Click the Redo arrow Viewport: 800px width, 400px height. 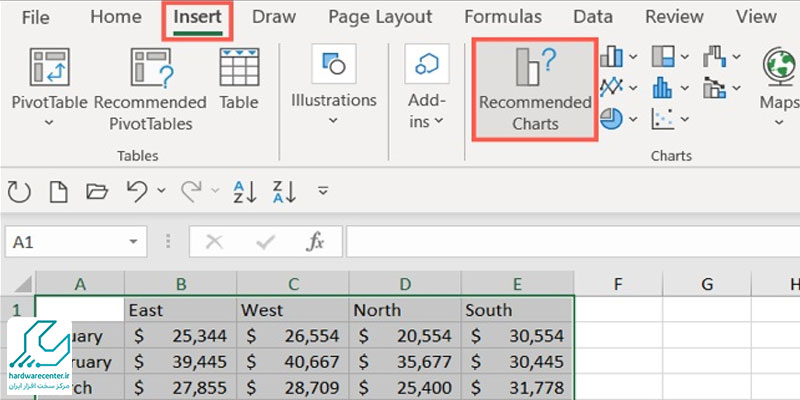point(192,191)
